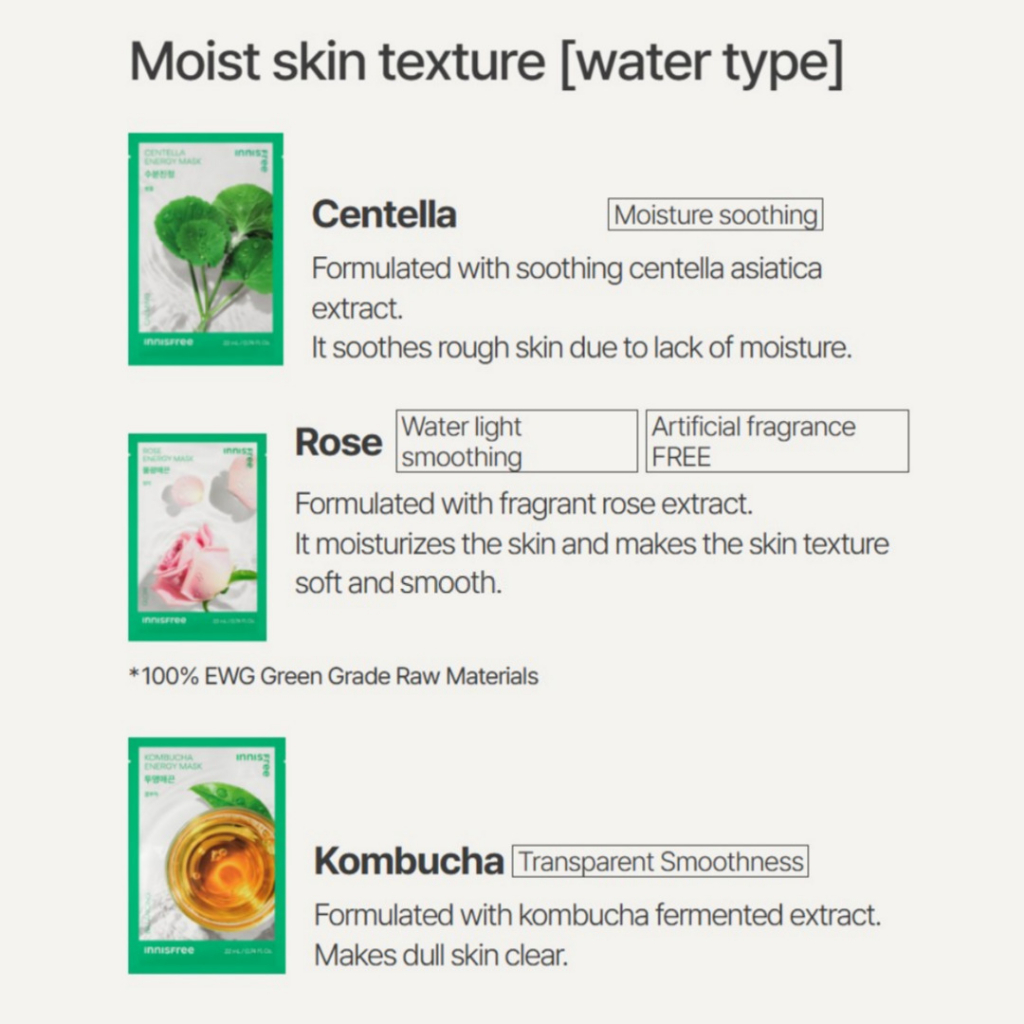Click the Centella heading

pos(384,214)
